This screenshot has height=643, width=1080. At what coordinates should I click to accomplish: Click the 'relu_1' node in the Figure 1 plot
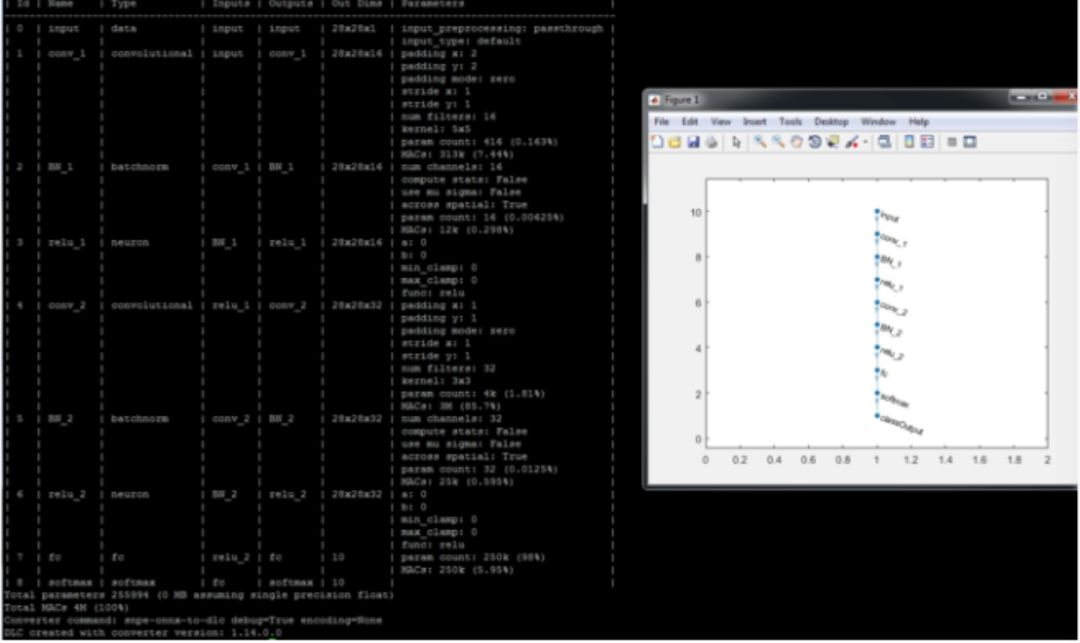point(877,280)
